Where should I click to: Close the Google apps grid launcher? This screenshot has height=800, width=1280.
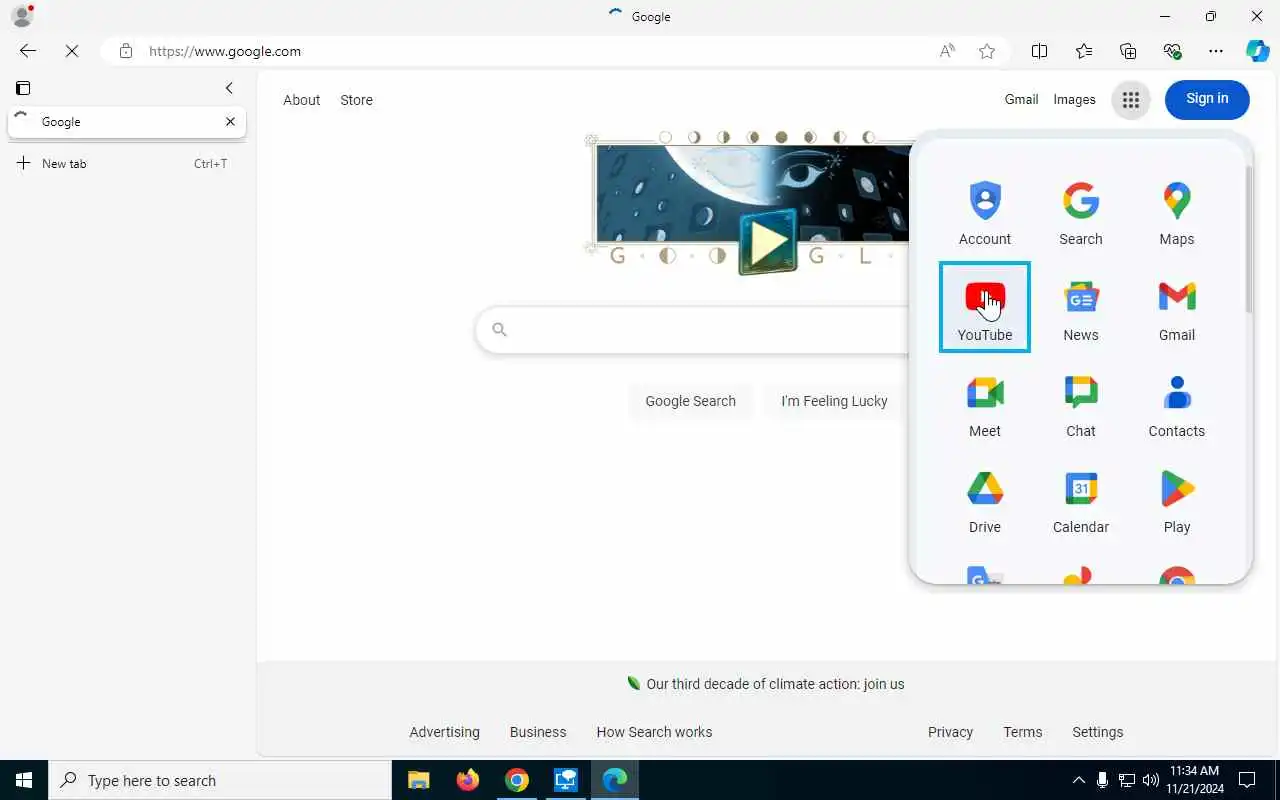pos(1131,100)
